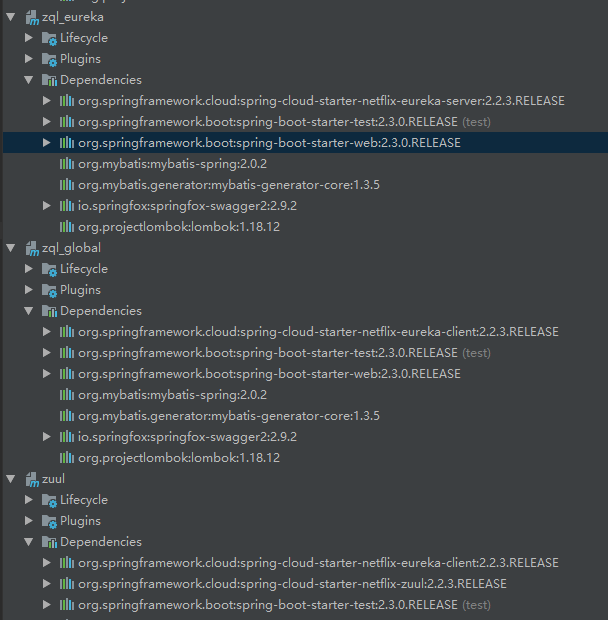Collapse the zql_global module node
Viewport: 608px width, 620px height.
[x=11, y=248]
